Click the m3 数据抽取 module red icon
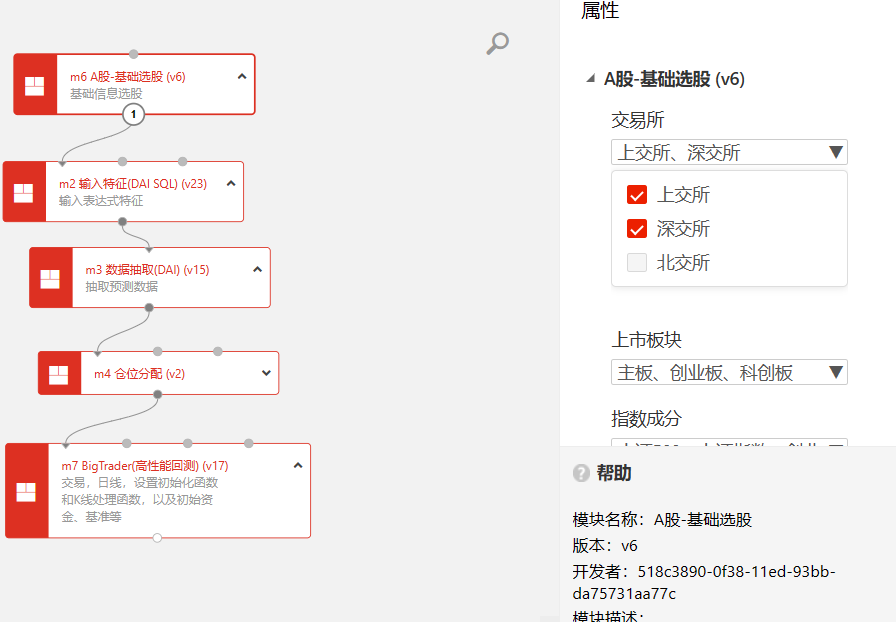 click(x=51, y=278)
